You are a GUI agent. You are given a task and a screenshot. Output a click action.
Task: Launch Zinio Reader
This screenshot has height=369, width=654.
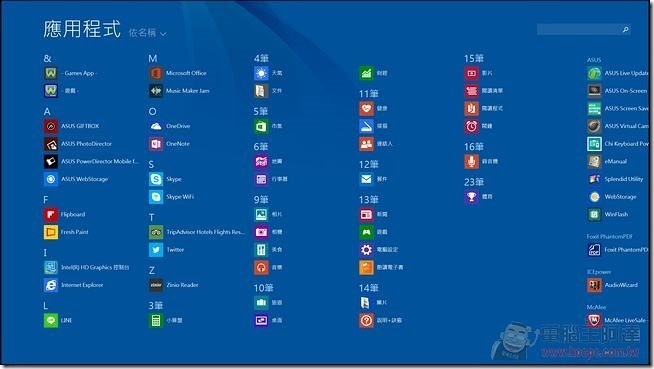point(174,285)
